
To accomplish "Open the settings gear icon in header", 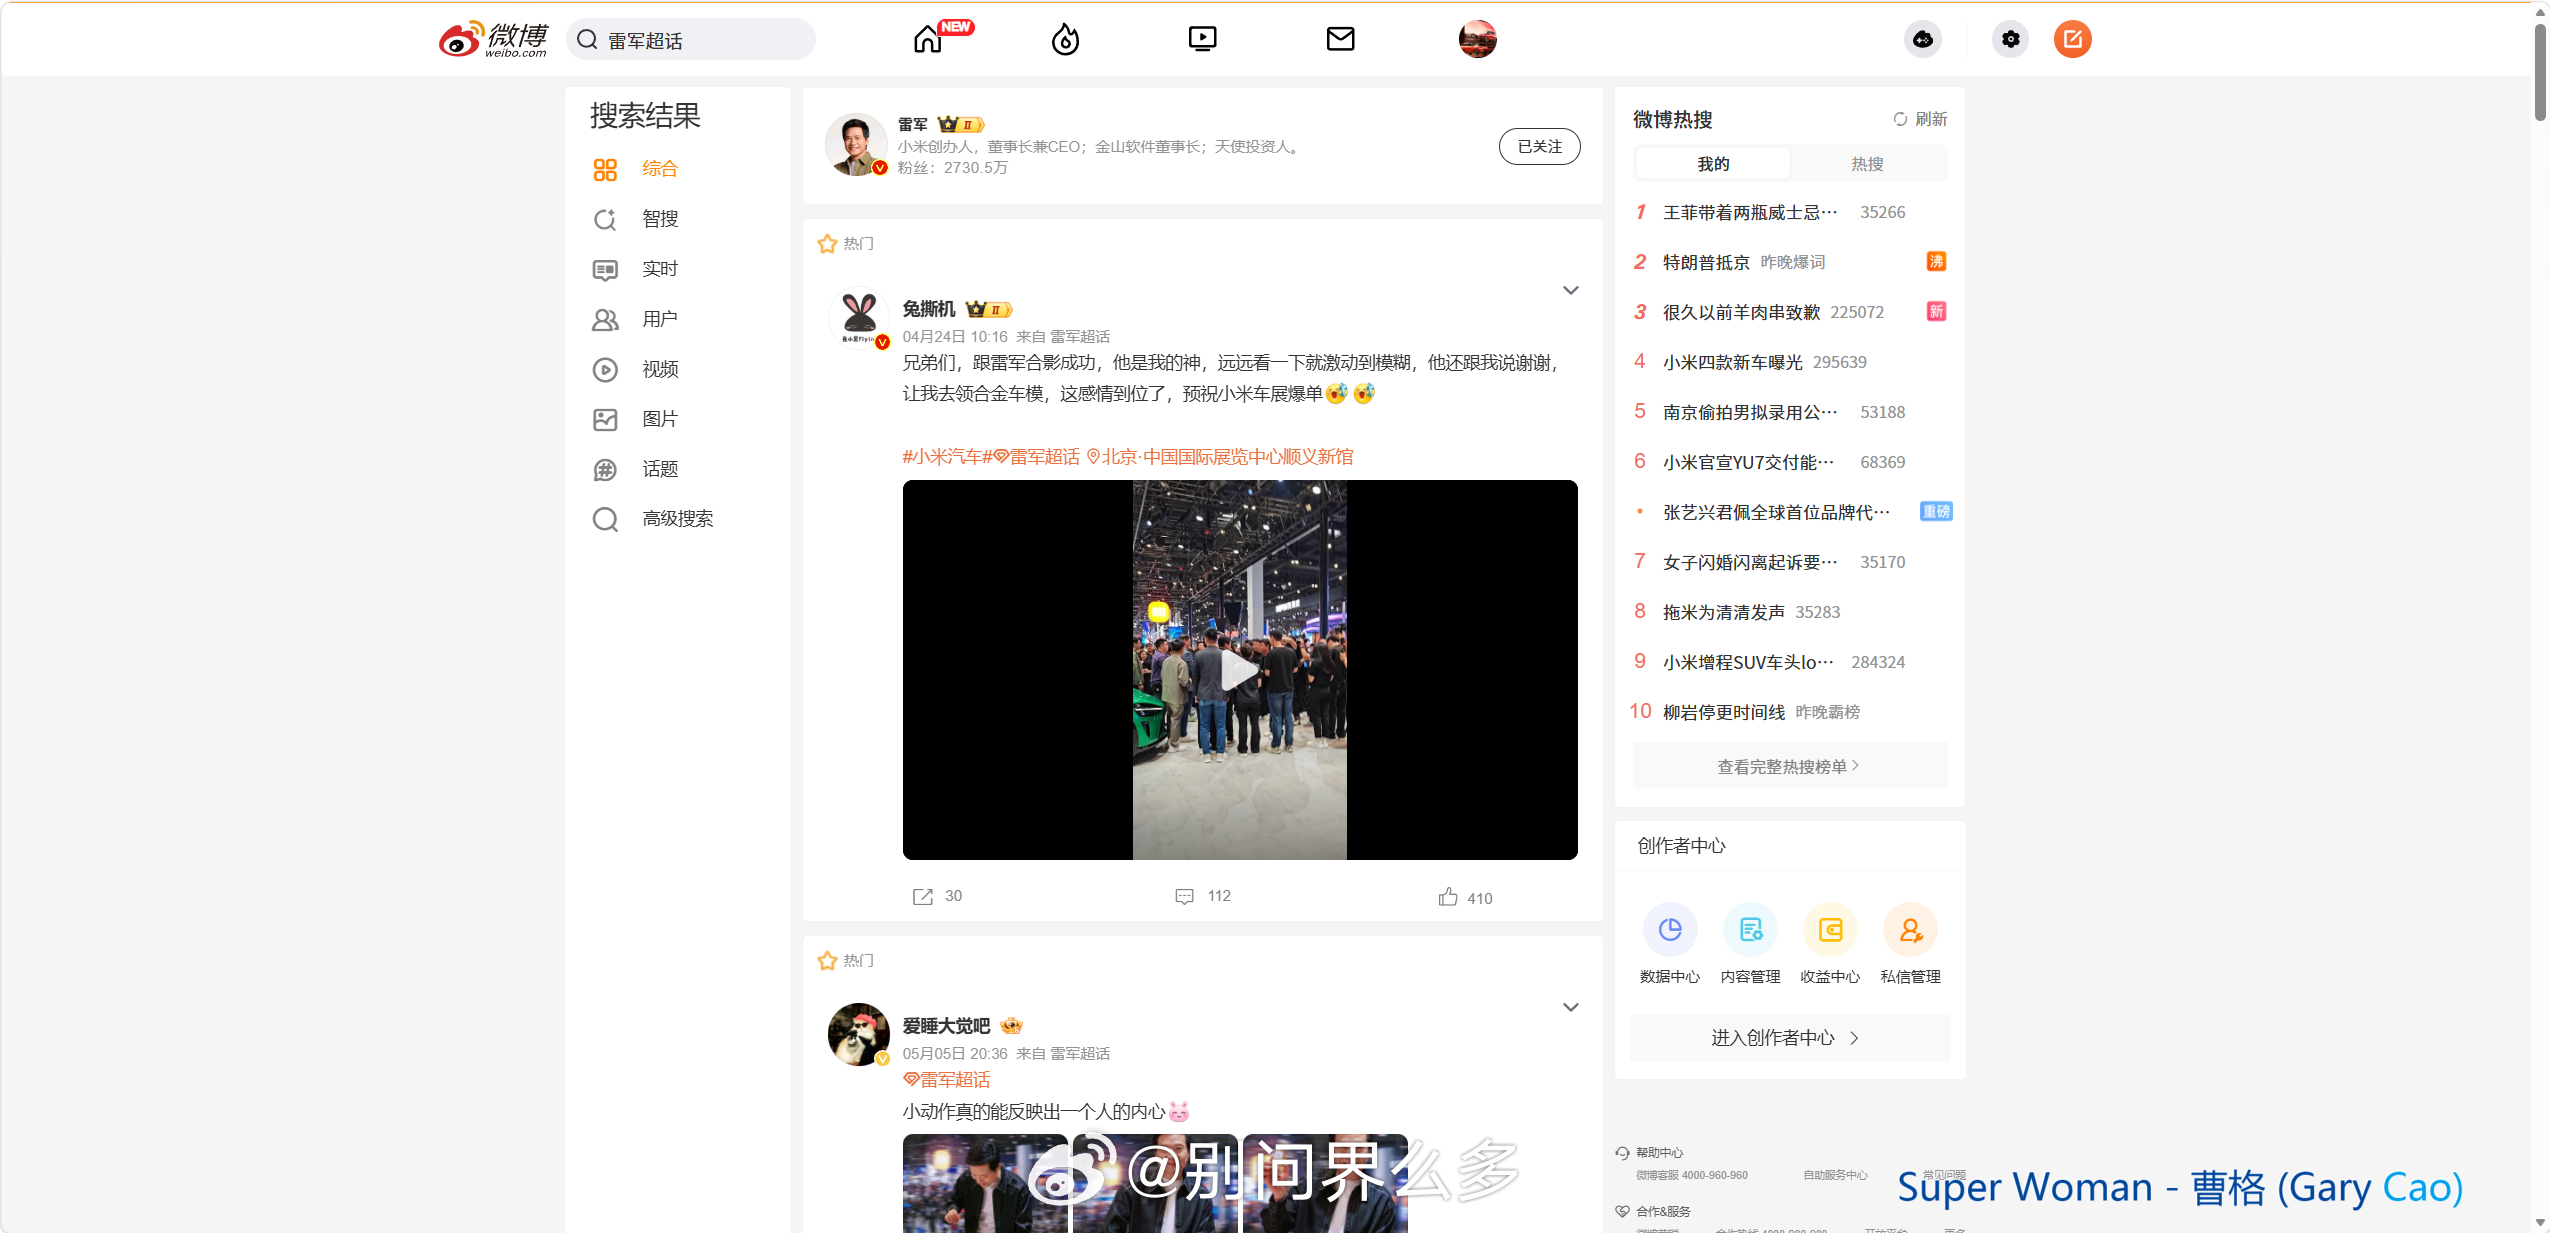I will click(2010, 39).
